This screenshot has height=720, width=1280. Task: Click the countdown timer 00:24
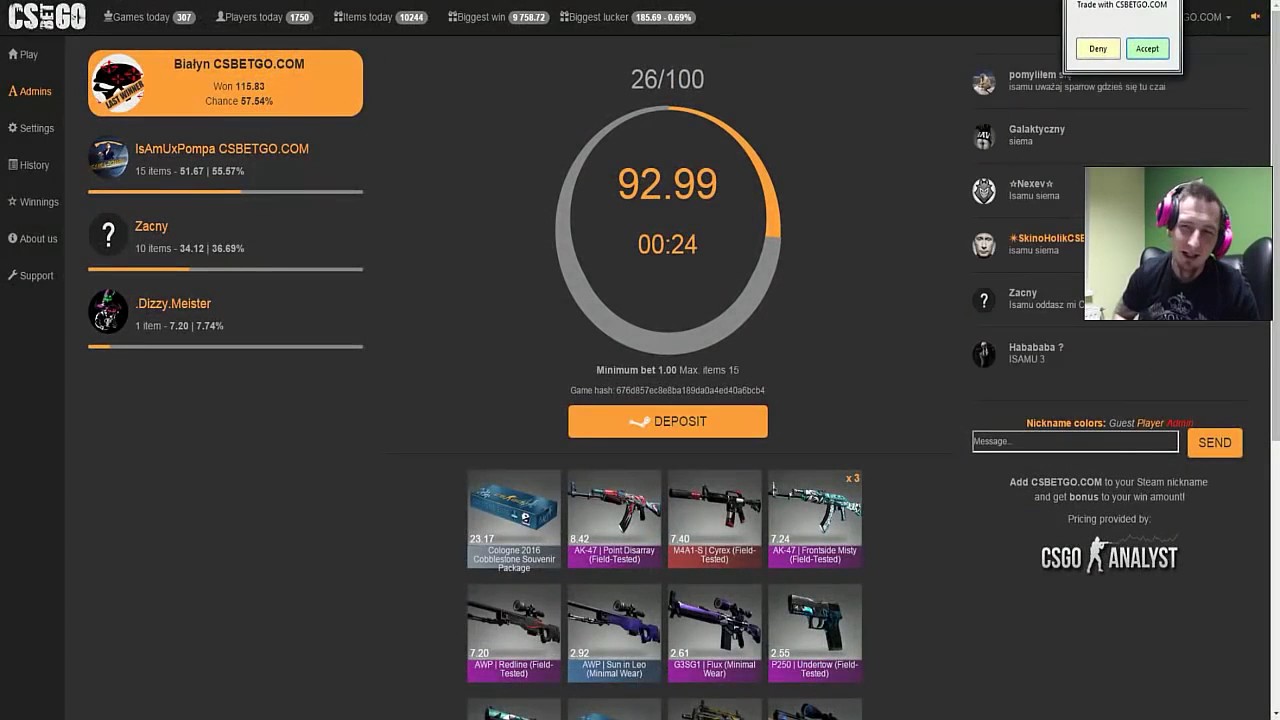667,245
